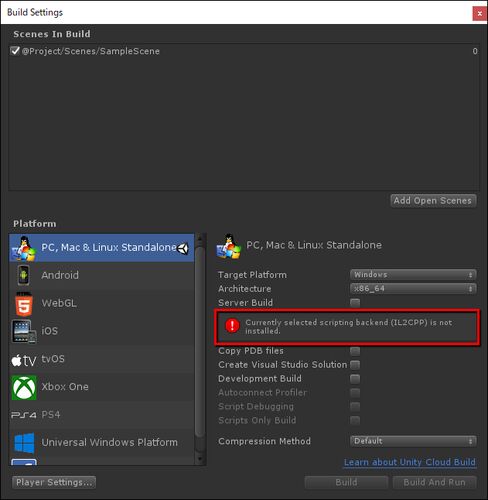Click the WebGL HTML5 icon

pos(24,304)
